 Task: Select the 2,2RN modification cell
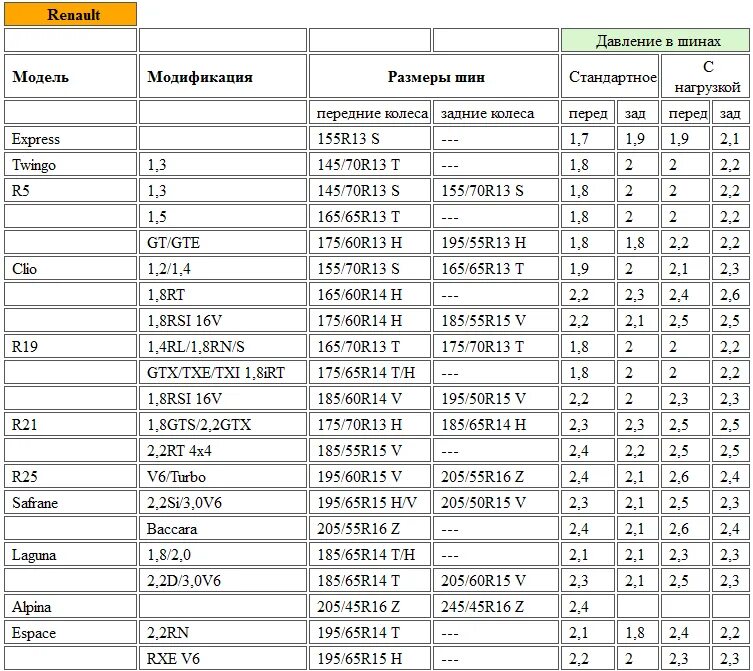tap(223, 632)
